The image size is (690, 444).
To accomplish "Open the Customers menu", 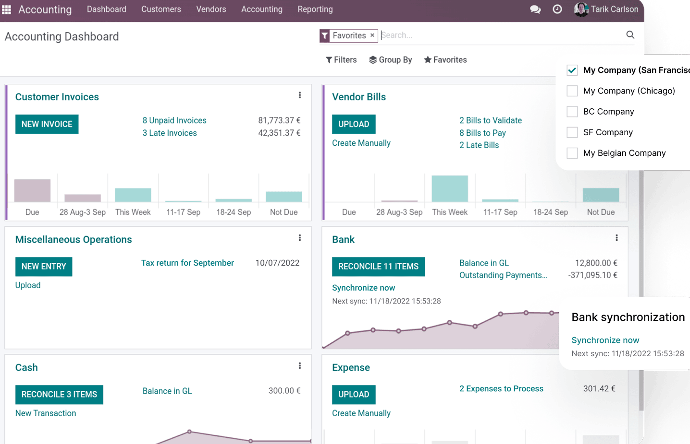I will (161, 9).
